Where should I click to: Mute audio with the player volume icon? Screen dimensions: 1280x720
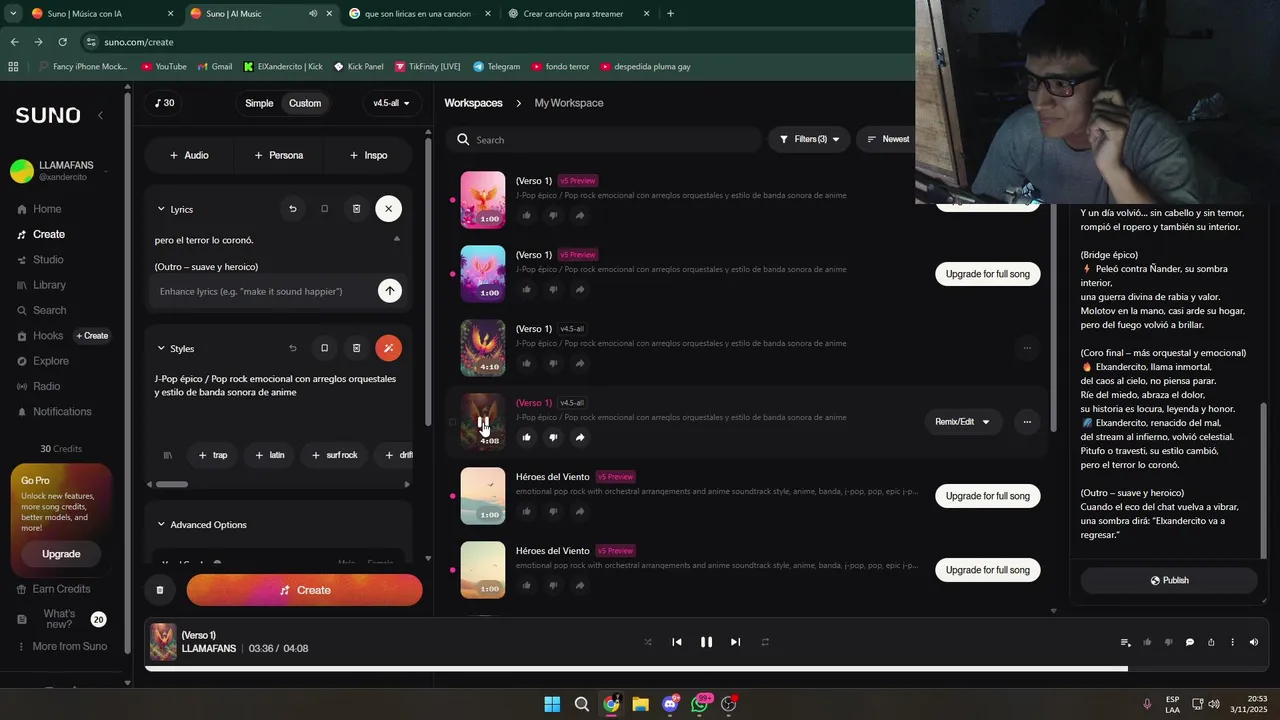coord(1254,642)
